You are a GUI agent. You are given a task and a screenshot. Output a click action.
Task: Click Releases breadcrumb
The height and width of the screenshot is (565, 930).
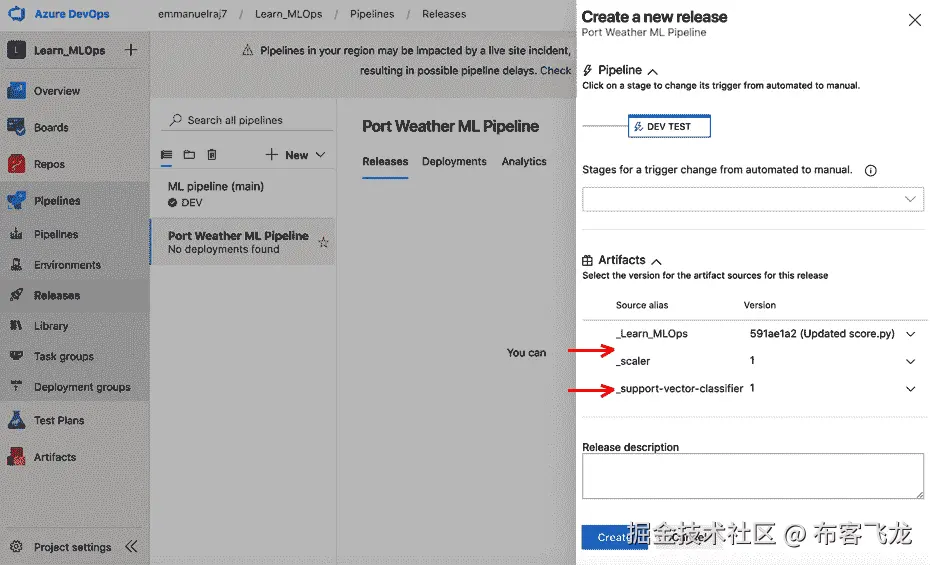pyautogui.click(x=444, y=14)
